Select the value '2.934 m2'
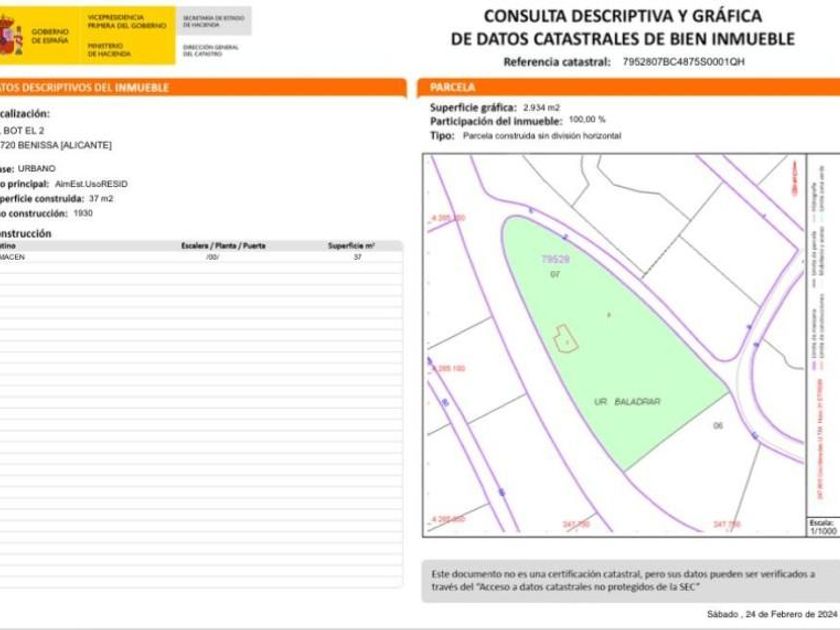The width and height of the screenshot is (840, 630). coord(541,108)
